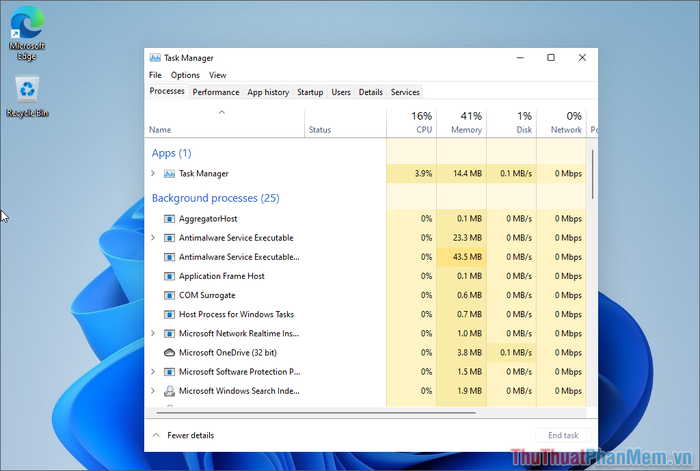The width and height of the screenshot is (700, 471).
Task: Click the 3.9% CPU cell
Action: click(x=411, y=174)
